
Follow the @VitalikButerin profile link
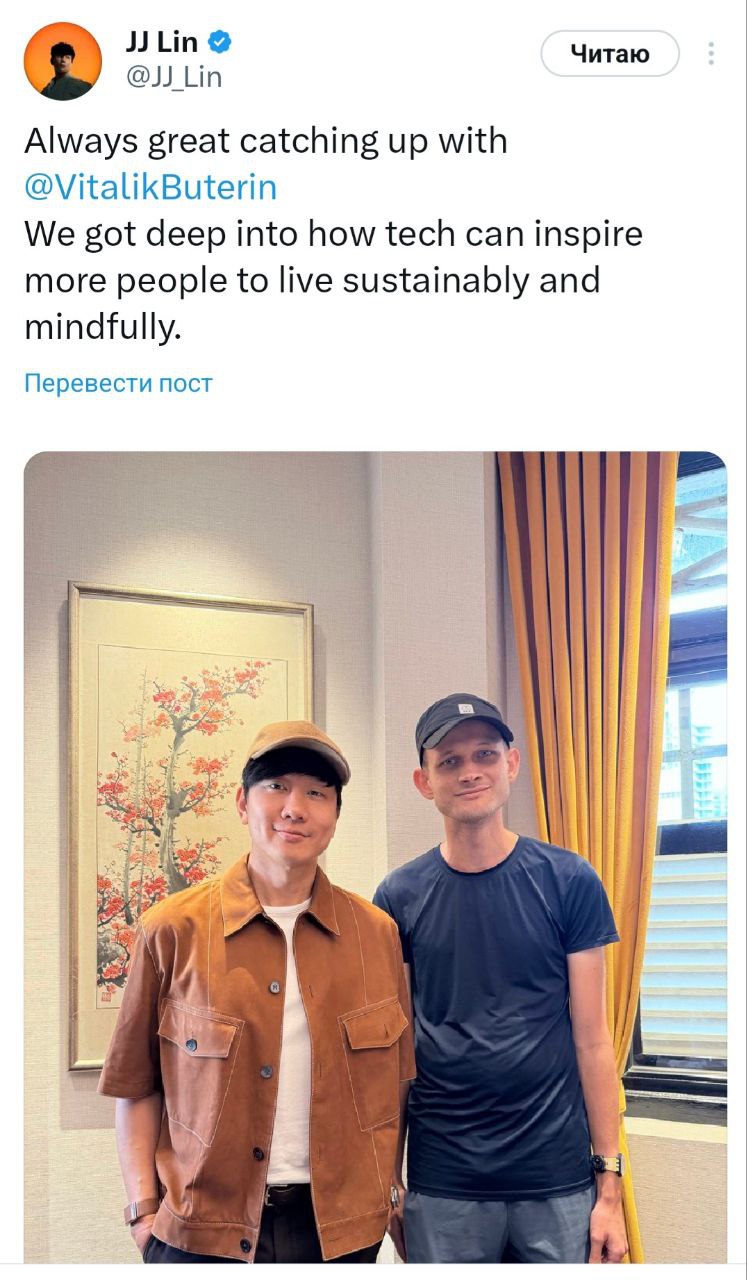click(x=152, y=187)
